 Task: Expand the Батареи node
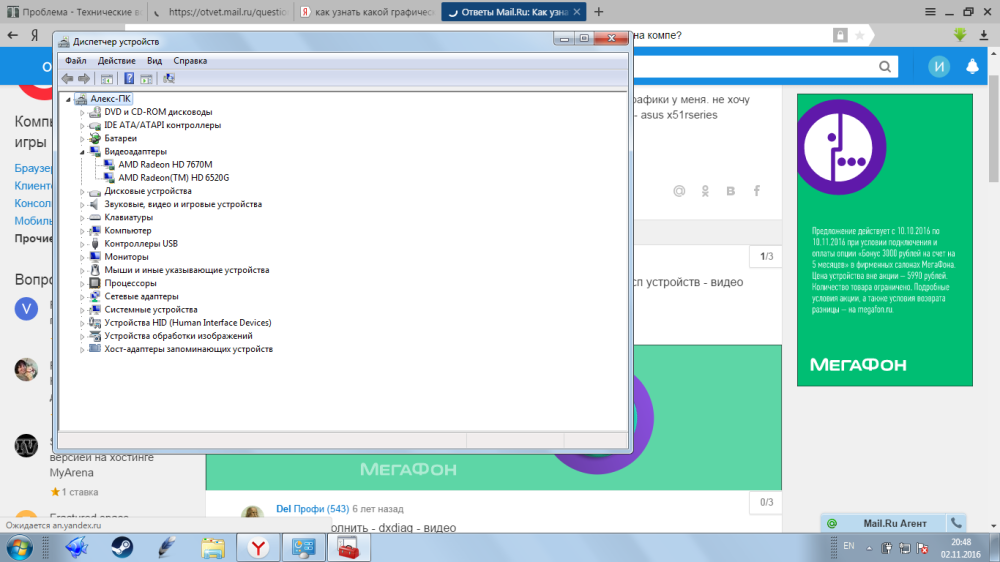pyautogui.click(x=82, y=138)
